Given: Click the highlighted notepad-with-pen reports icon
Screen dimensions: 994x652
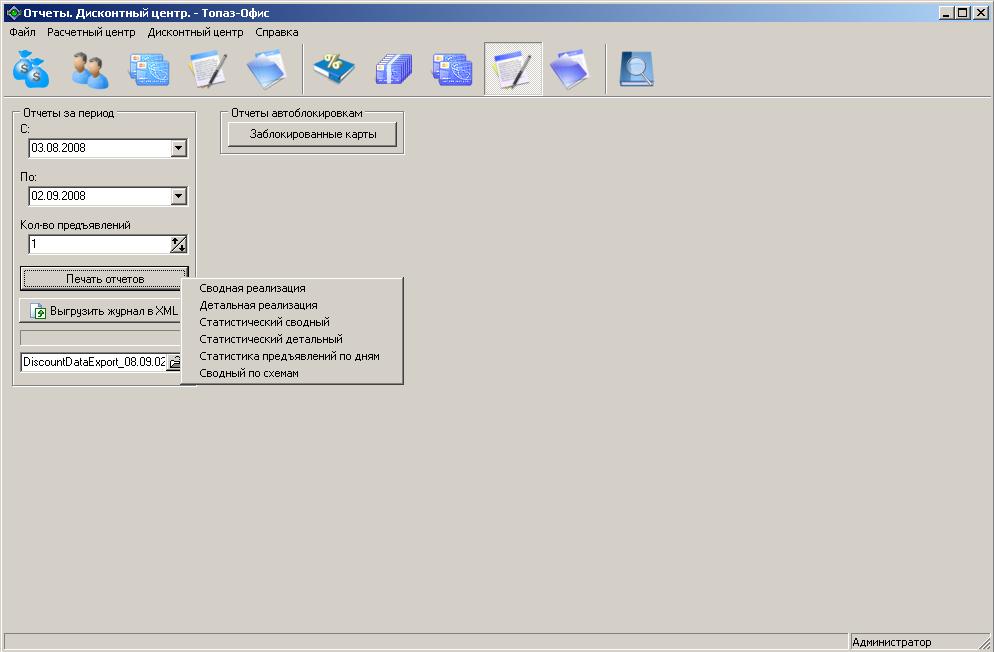Looking at the screenshot, I should pyautogui.click(x=513, y=68).
